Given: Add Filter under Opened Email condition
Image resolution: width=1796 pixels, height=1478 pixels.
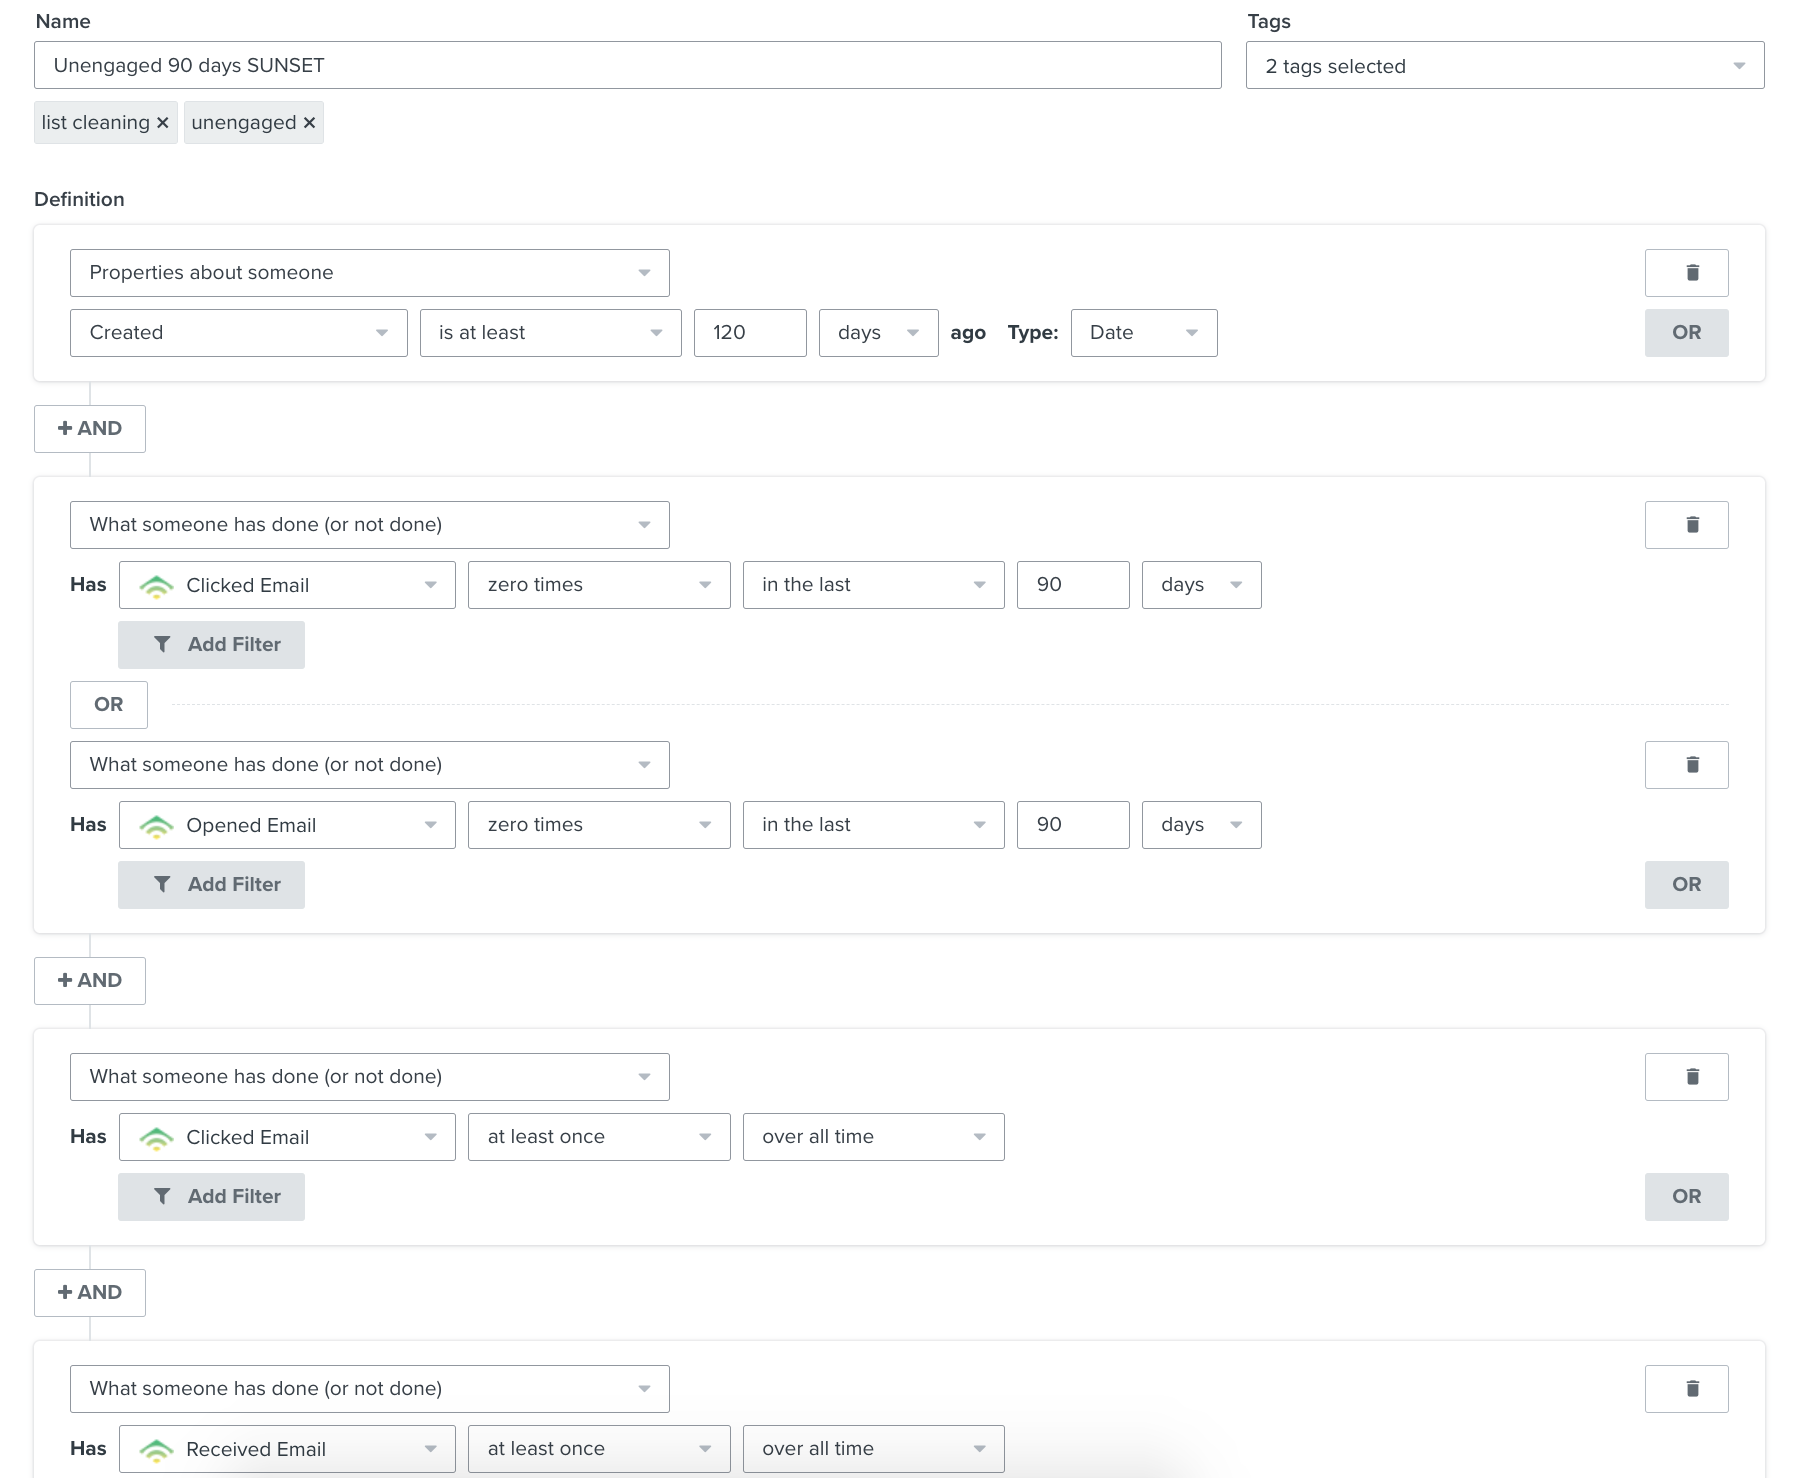Looking at the screenshot, I should click(211, 885).
